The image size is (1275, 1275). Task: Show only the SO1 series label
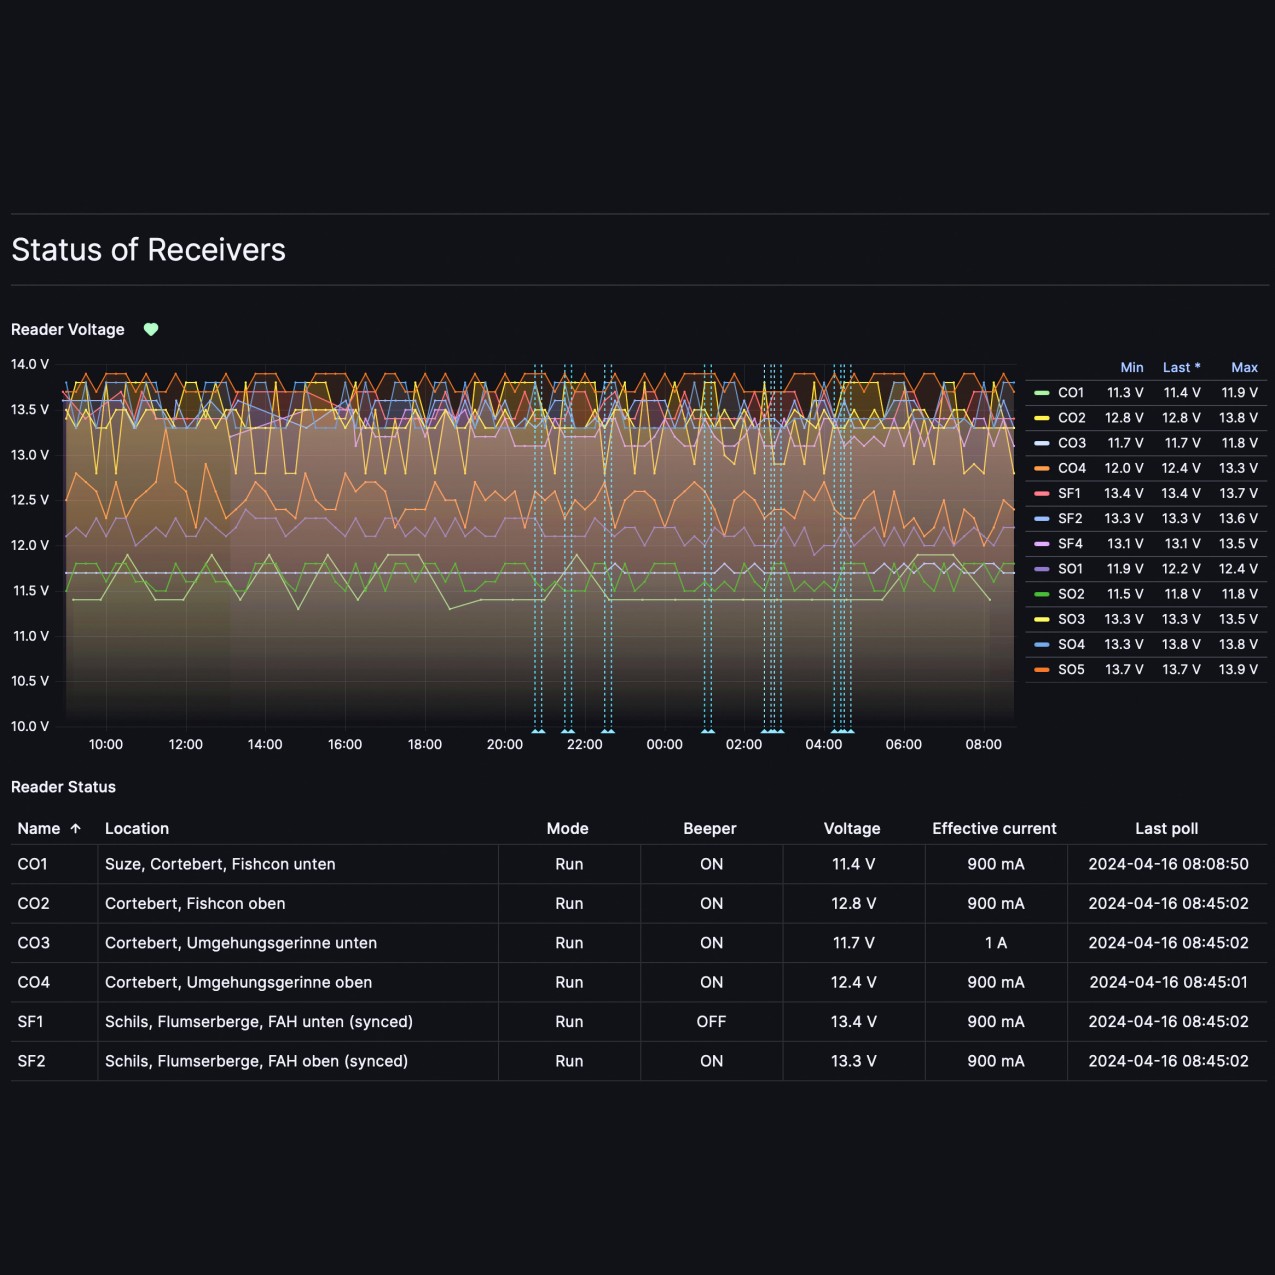click(x=1070, y=569)
